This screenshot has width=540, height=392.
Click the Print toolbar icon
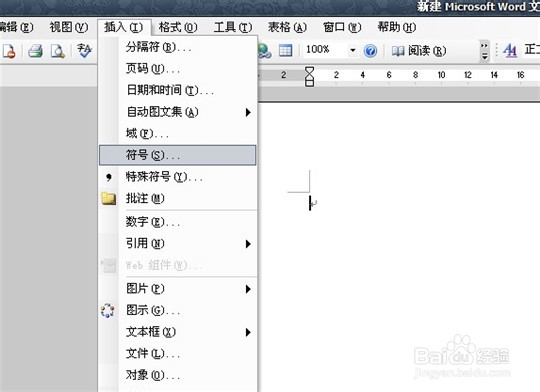pos(35,51)
